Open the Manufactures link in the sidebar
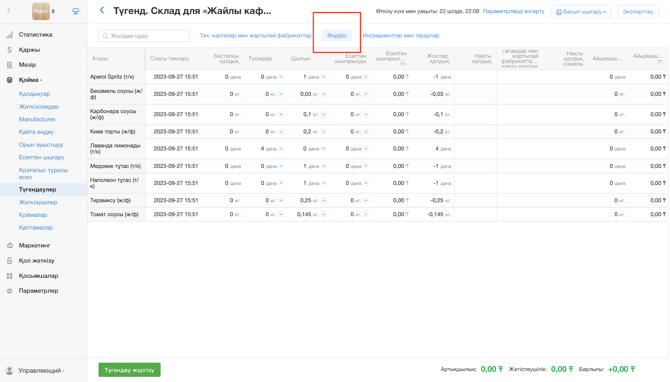 coord(37,119)
